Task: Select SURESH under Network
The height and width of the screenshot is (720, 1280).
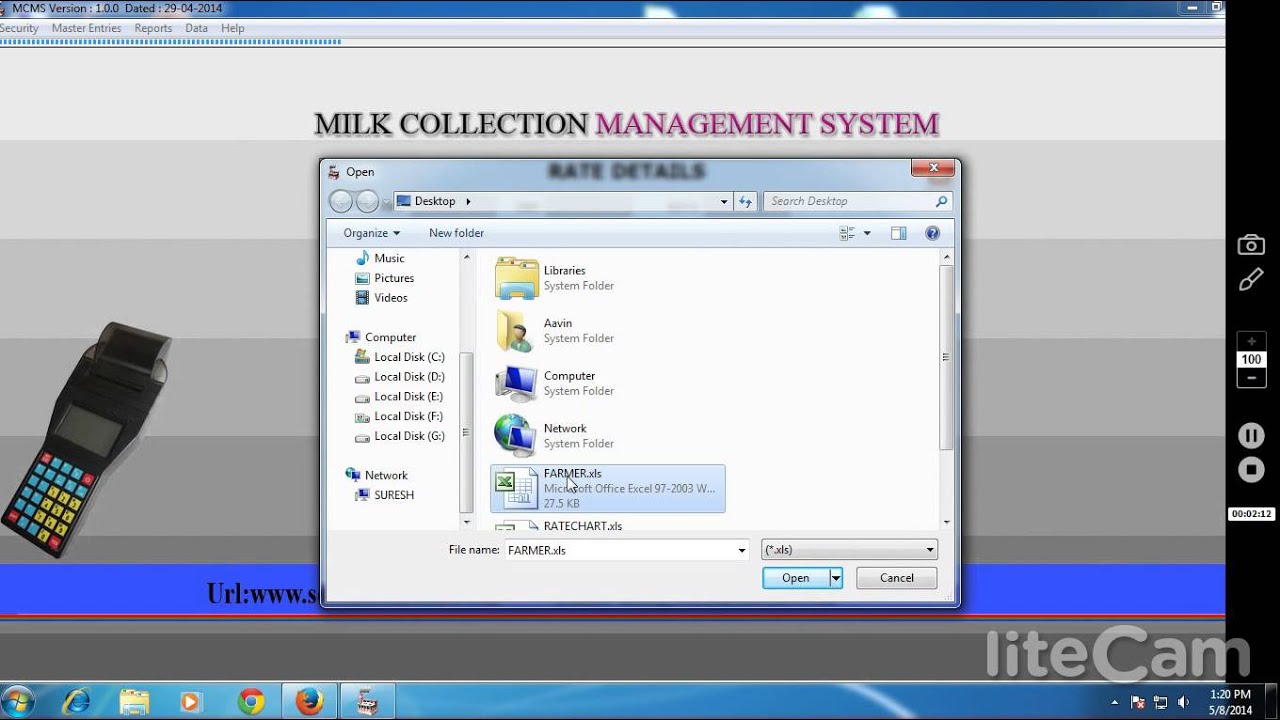Action: pyautogui.click(x=385, y=495)
